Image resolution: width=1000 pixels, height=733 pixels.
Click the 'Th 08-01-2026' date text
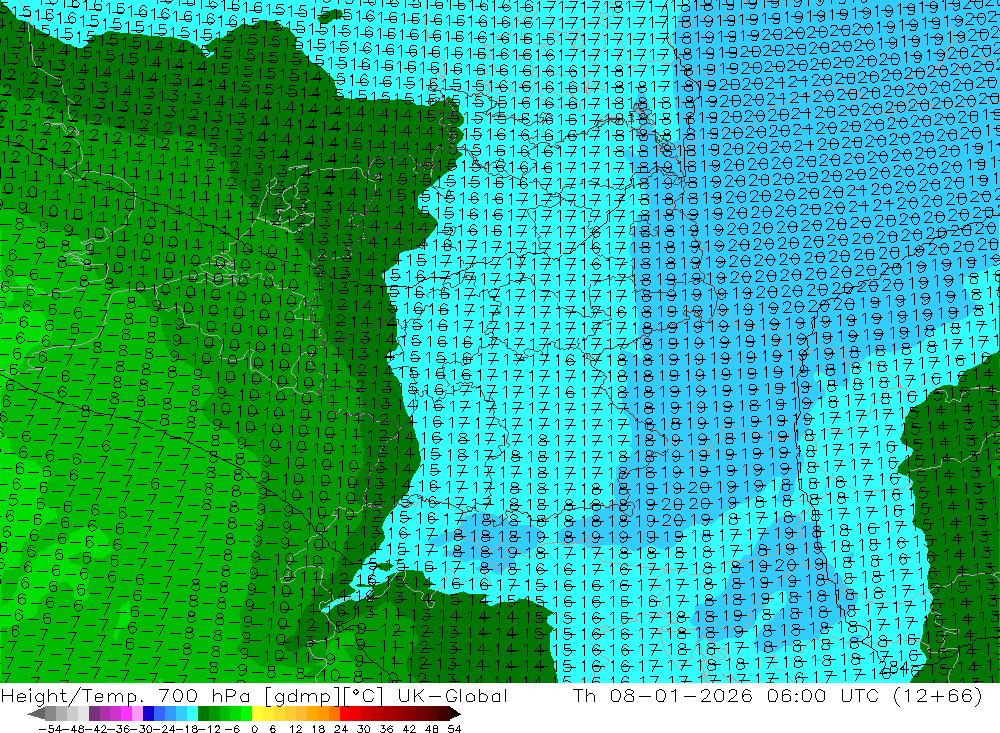click(663, 695)
